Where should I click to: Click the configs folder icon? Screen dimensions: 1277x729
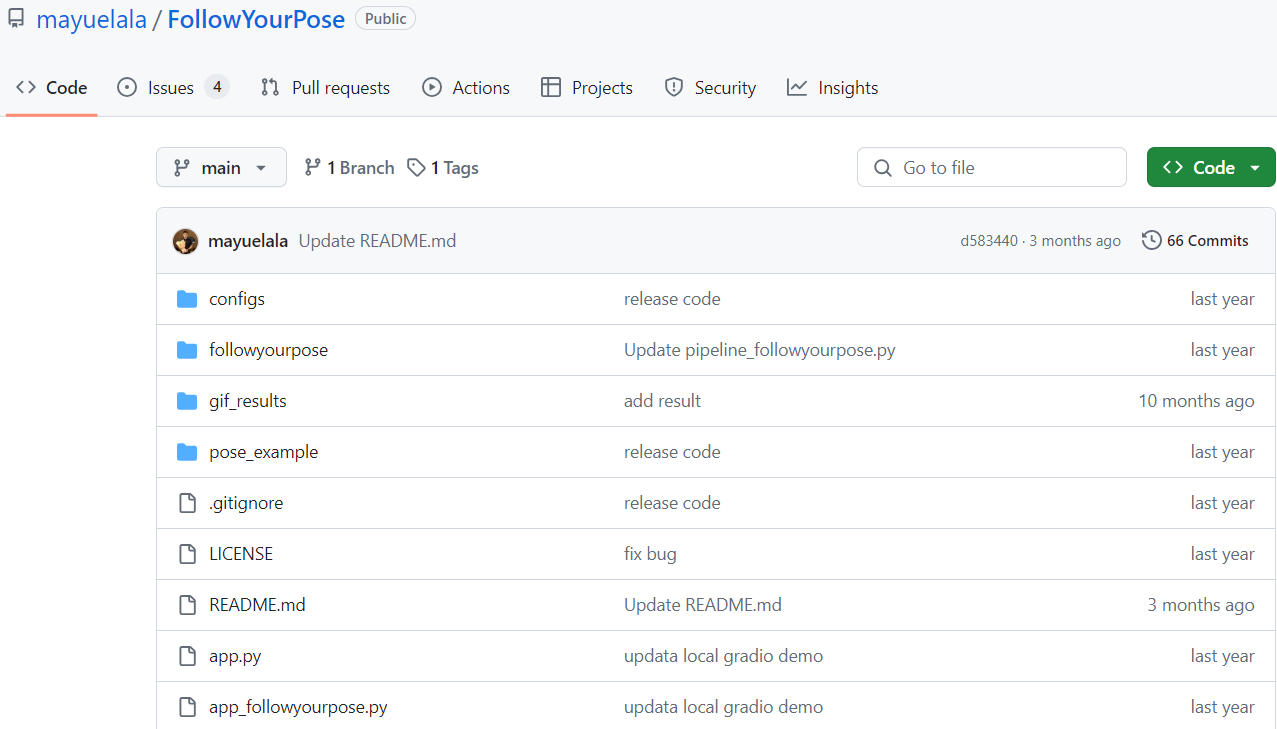pyautogui.click(x=187, y=299)
